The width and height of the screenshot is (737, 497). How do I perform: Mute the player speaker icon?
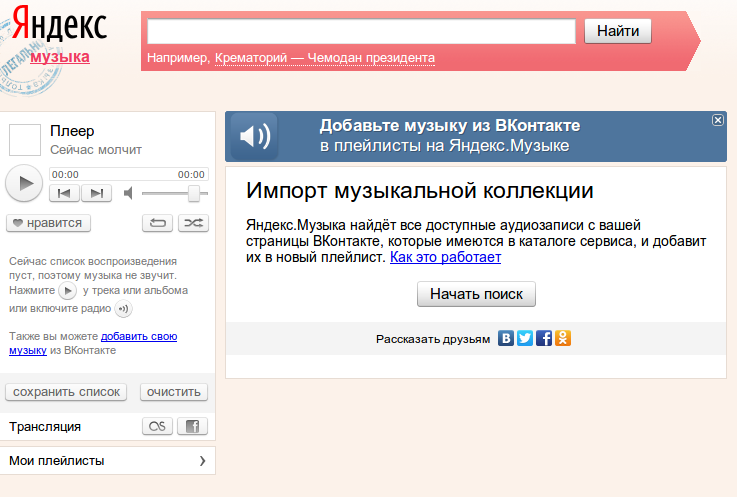pos(128,193)
